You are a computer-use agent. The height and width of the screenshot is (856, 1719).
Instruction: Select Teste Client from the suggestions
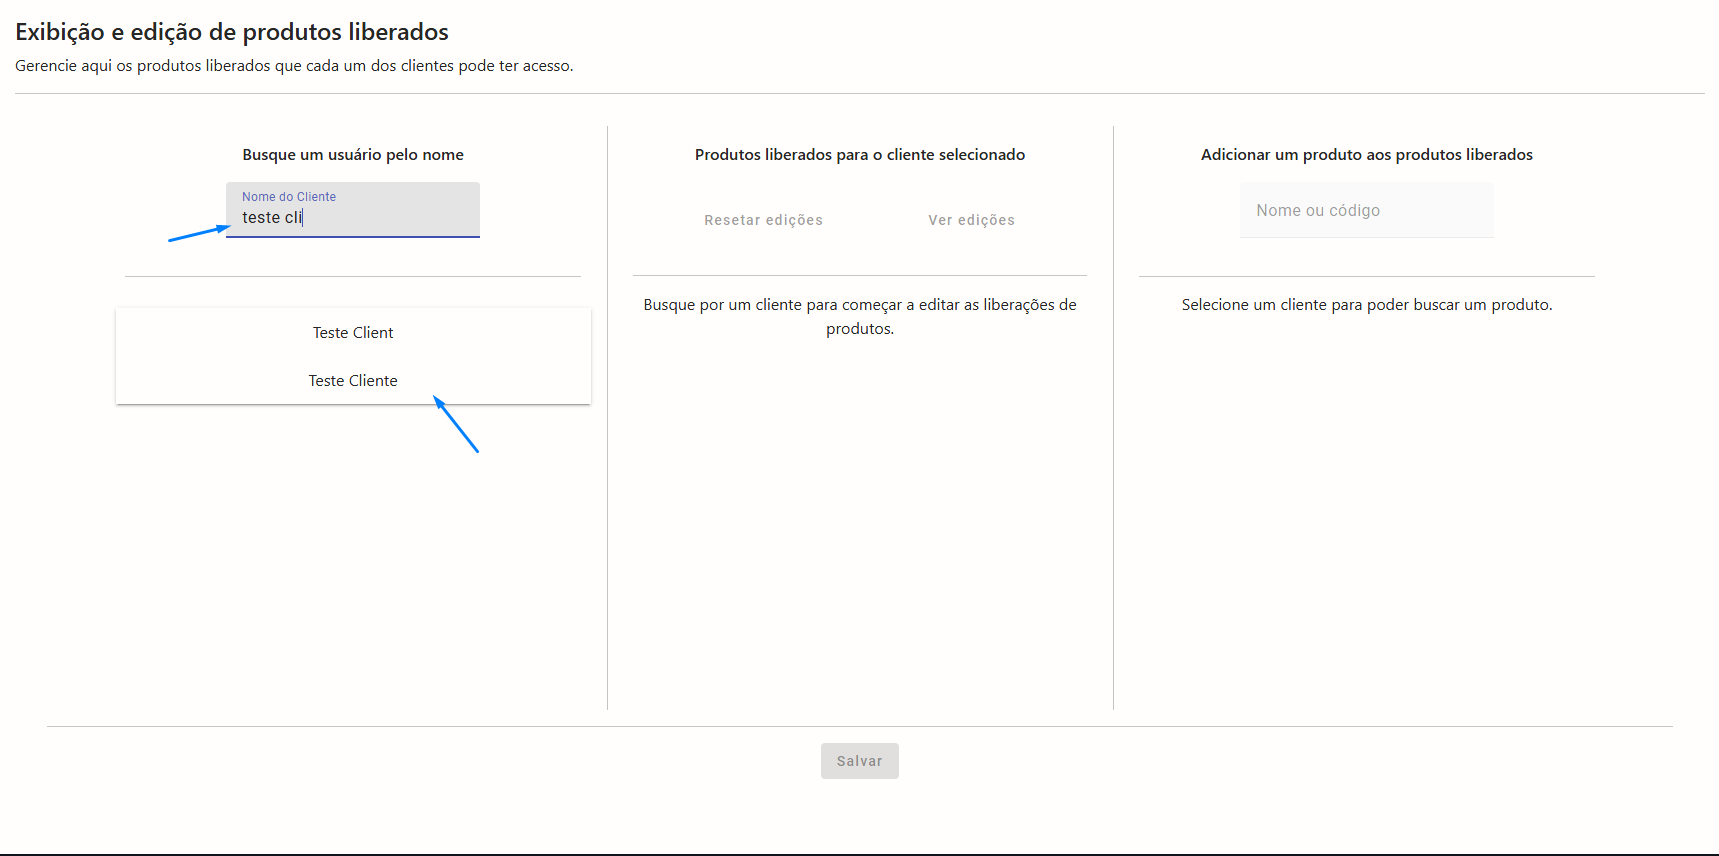click(352, 333)
